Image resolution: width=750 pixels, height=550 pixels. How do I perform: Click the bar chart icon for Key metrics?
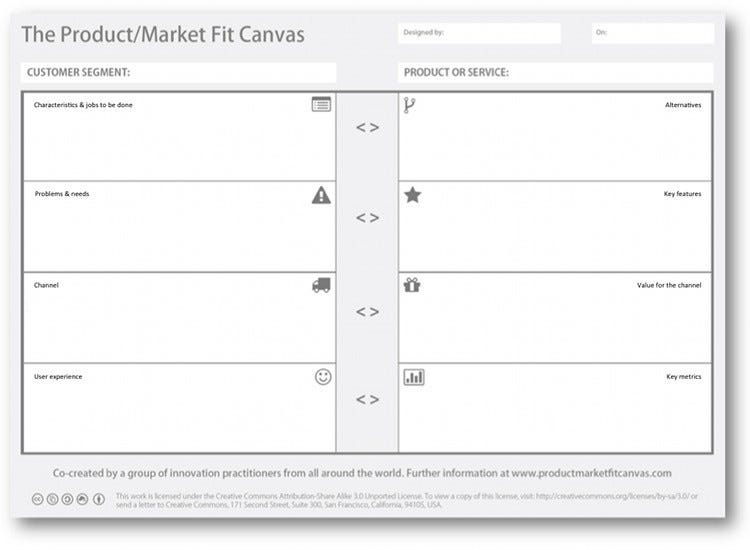(414, 377)
